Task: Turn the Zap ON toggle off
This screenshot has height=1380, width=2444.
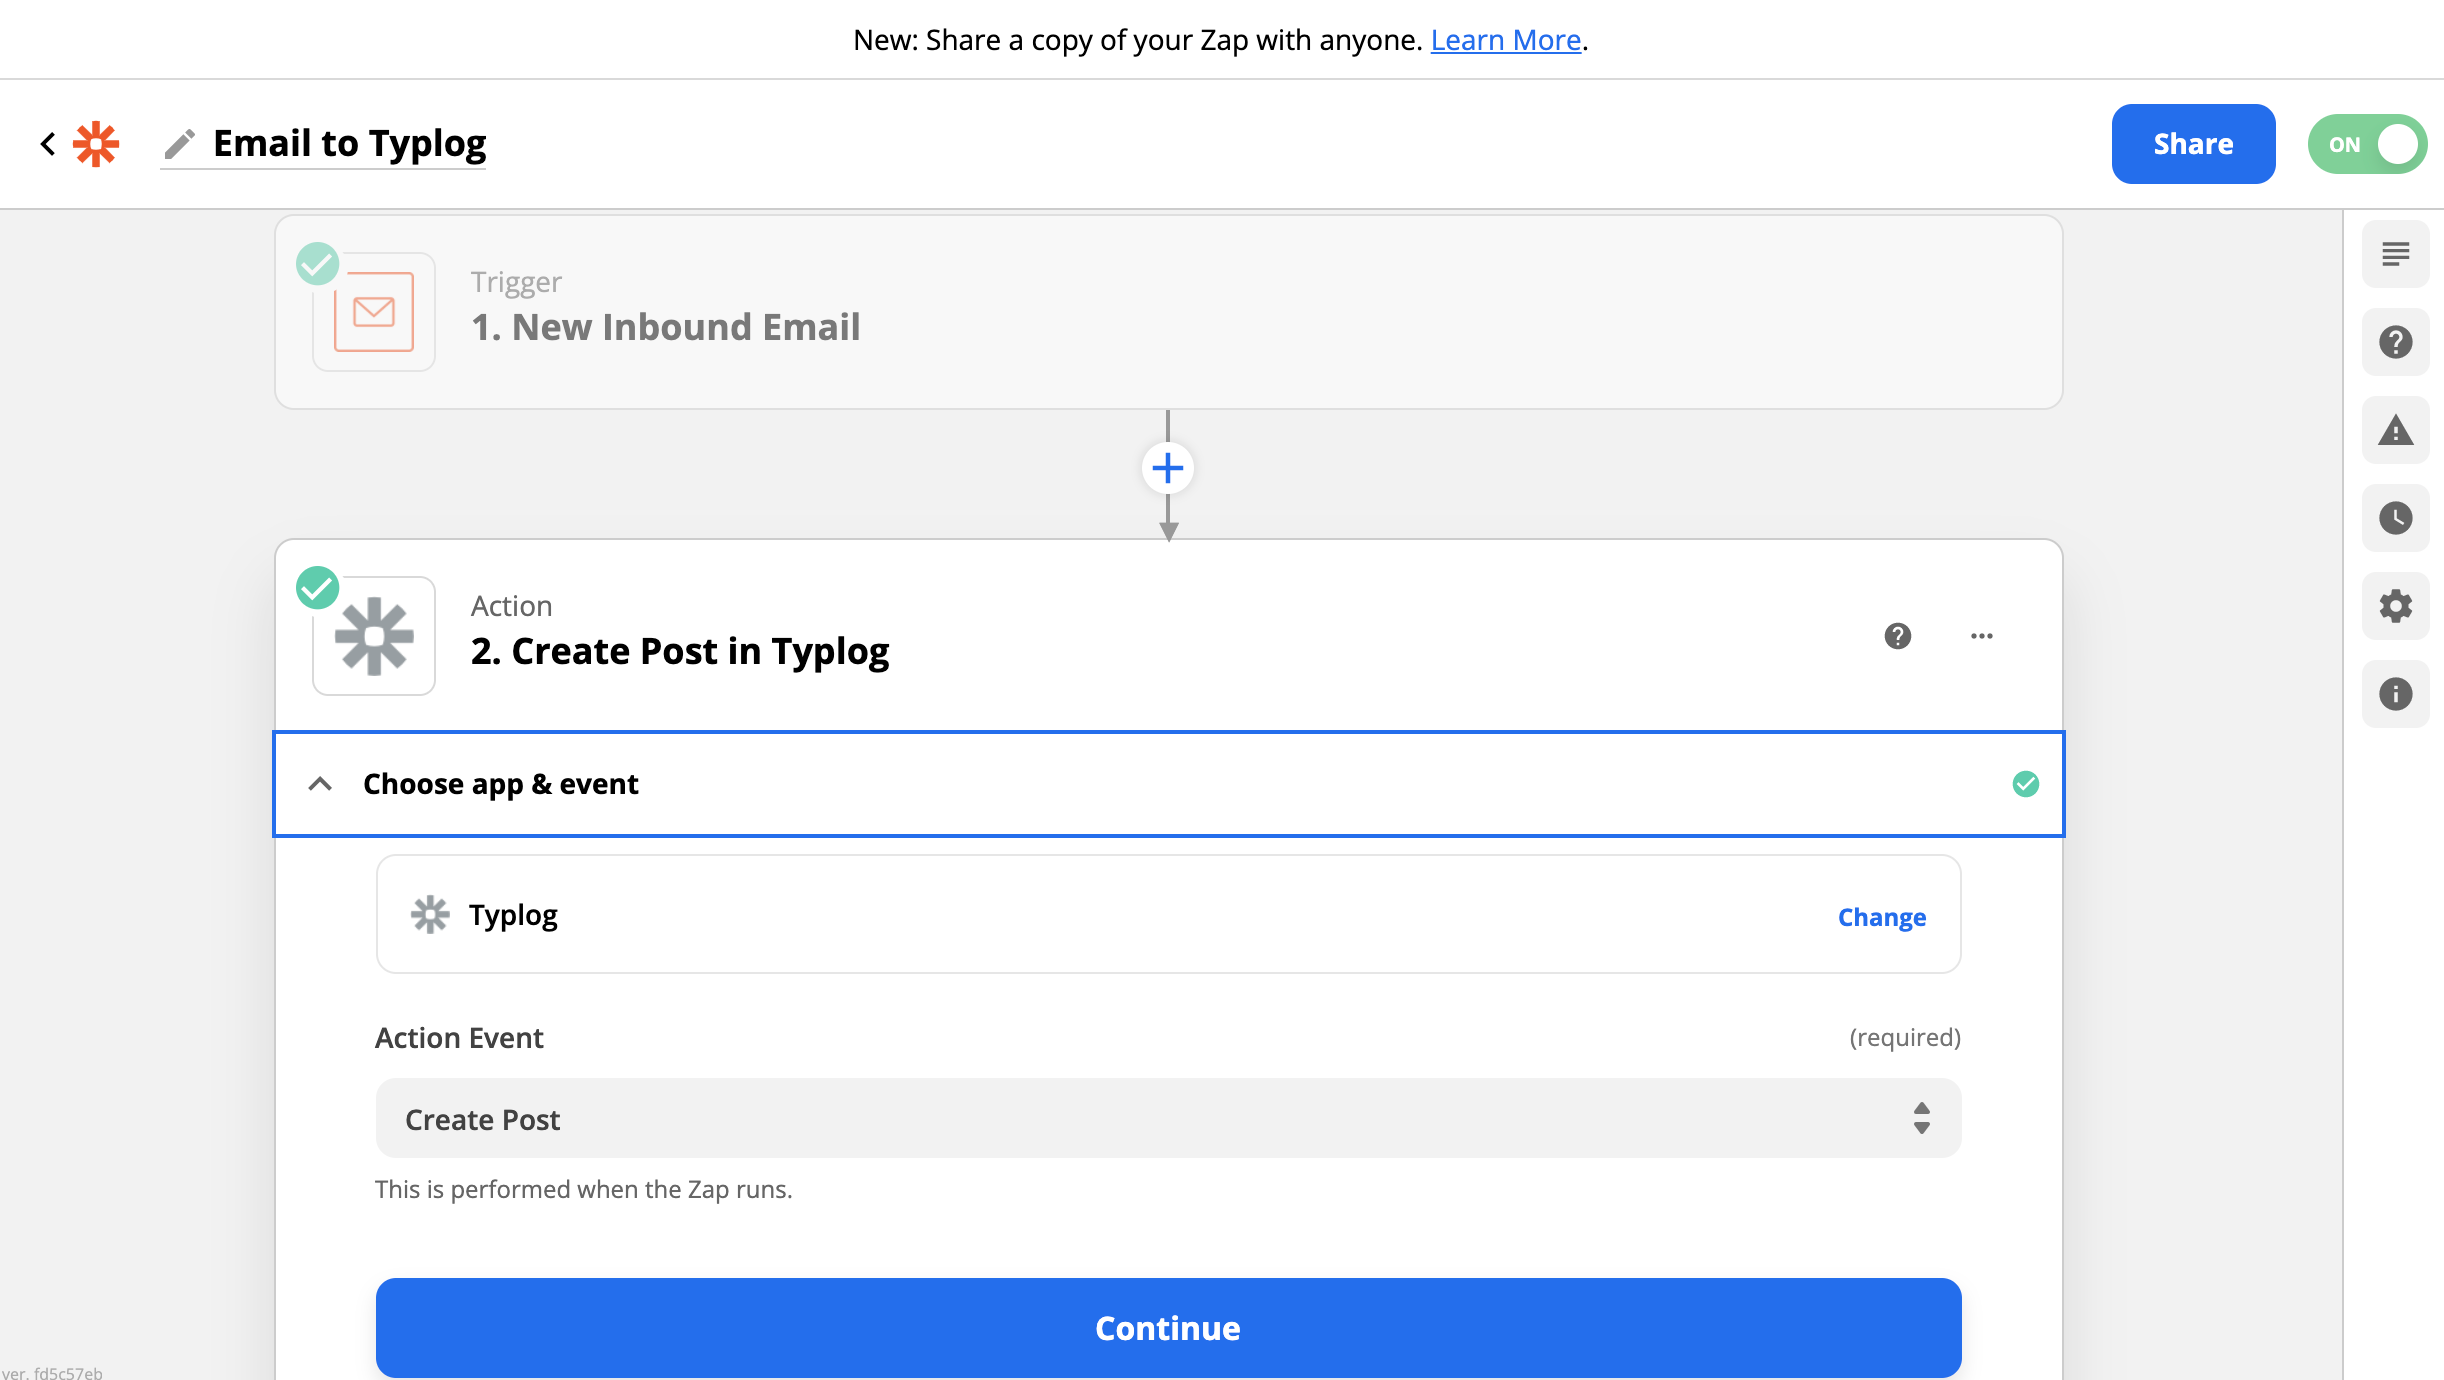Action: point(2367,144)
